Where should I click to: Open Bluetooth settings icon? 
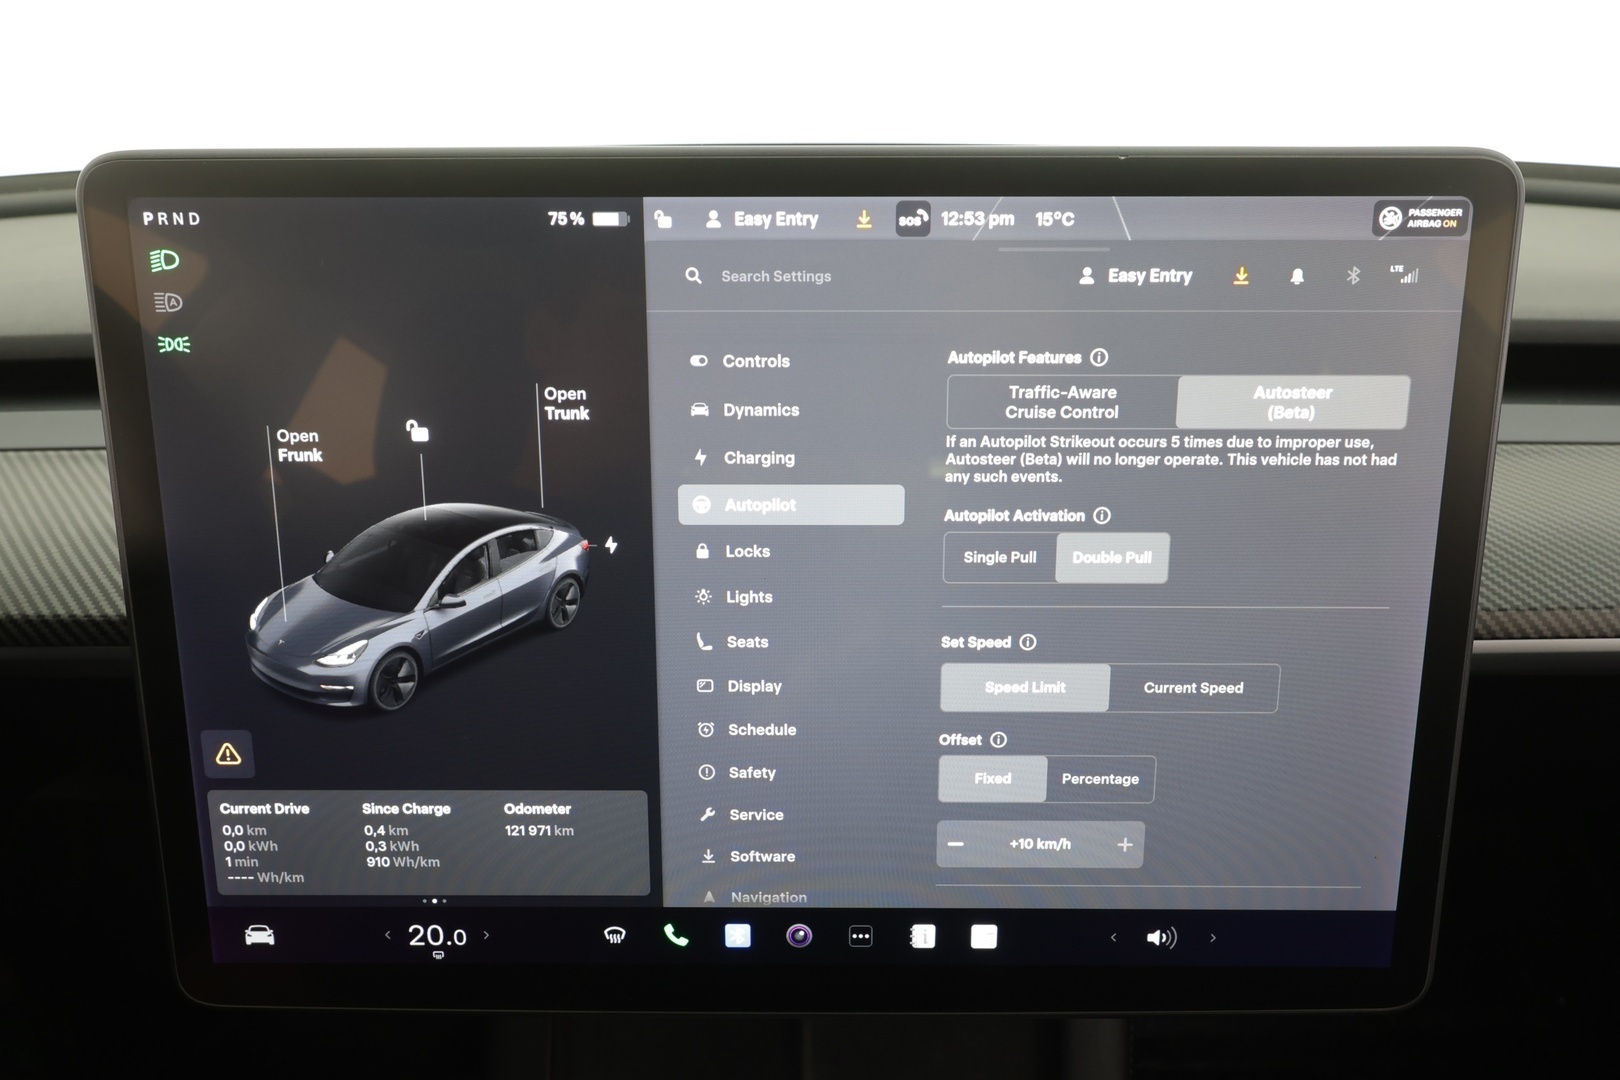[x=1353, y=275]
